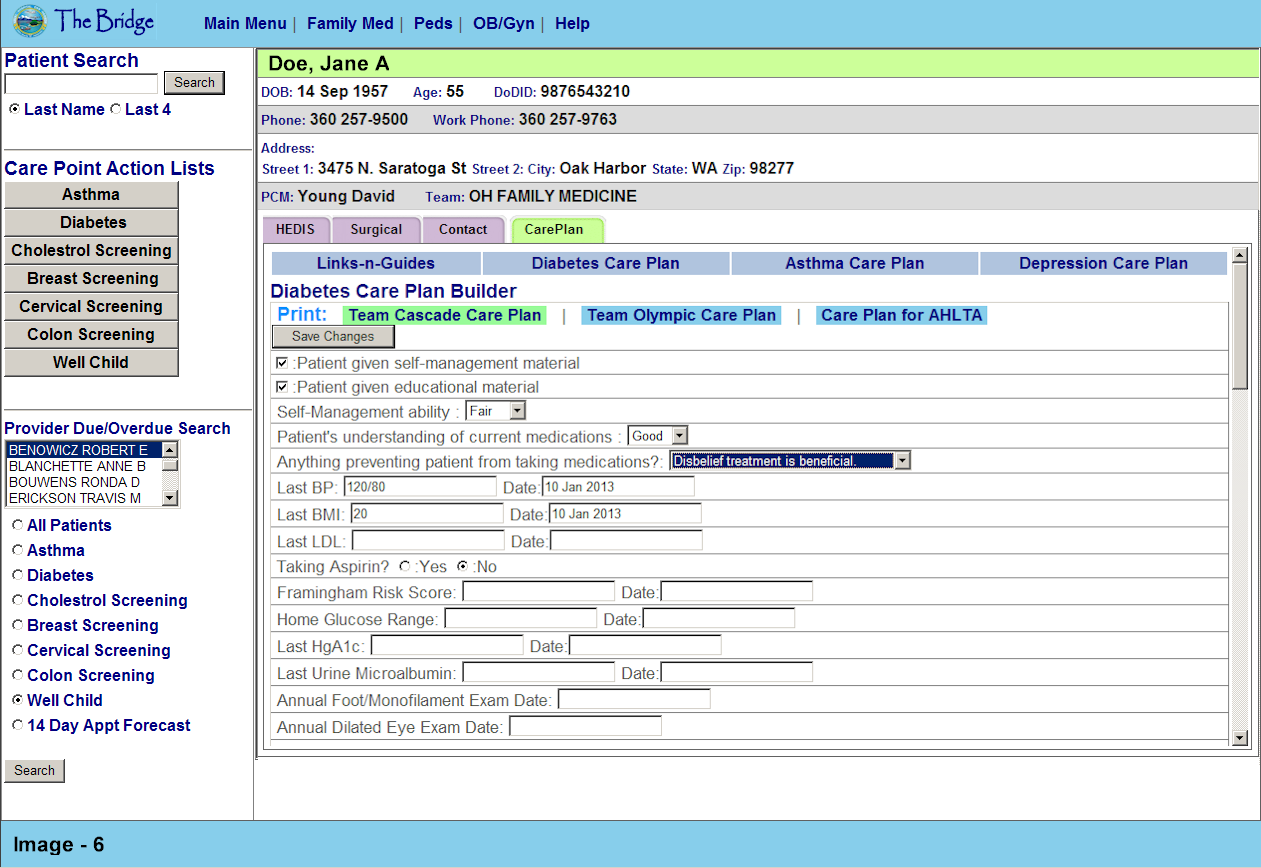Image resolution: width=1261 pixels, height=868 pixels.
Task: Switch to the Contact tab
Action: pyautogui.click(x=463, y=230)
